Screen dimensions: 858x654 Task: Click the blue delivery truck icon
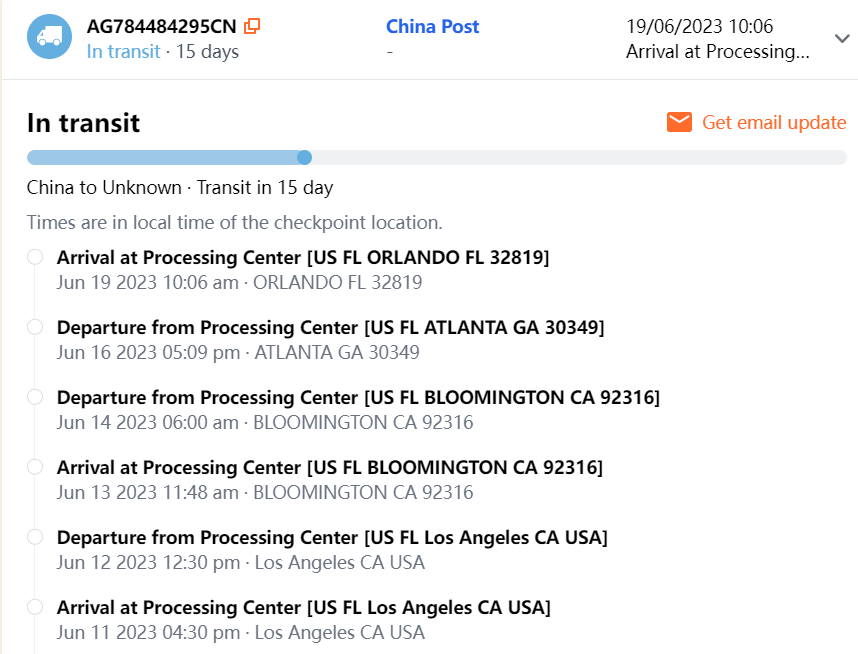click(x=49, y=37)
